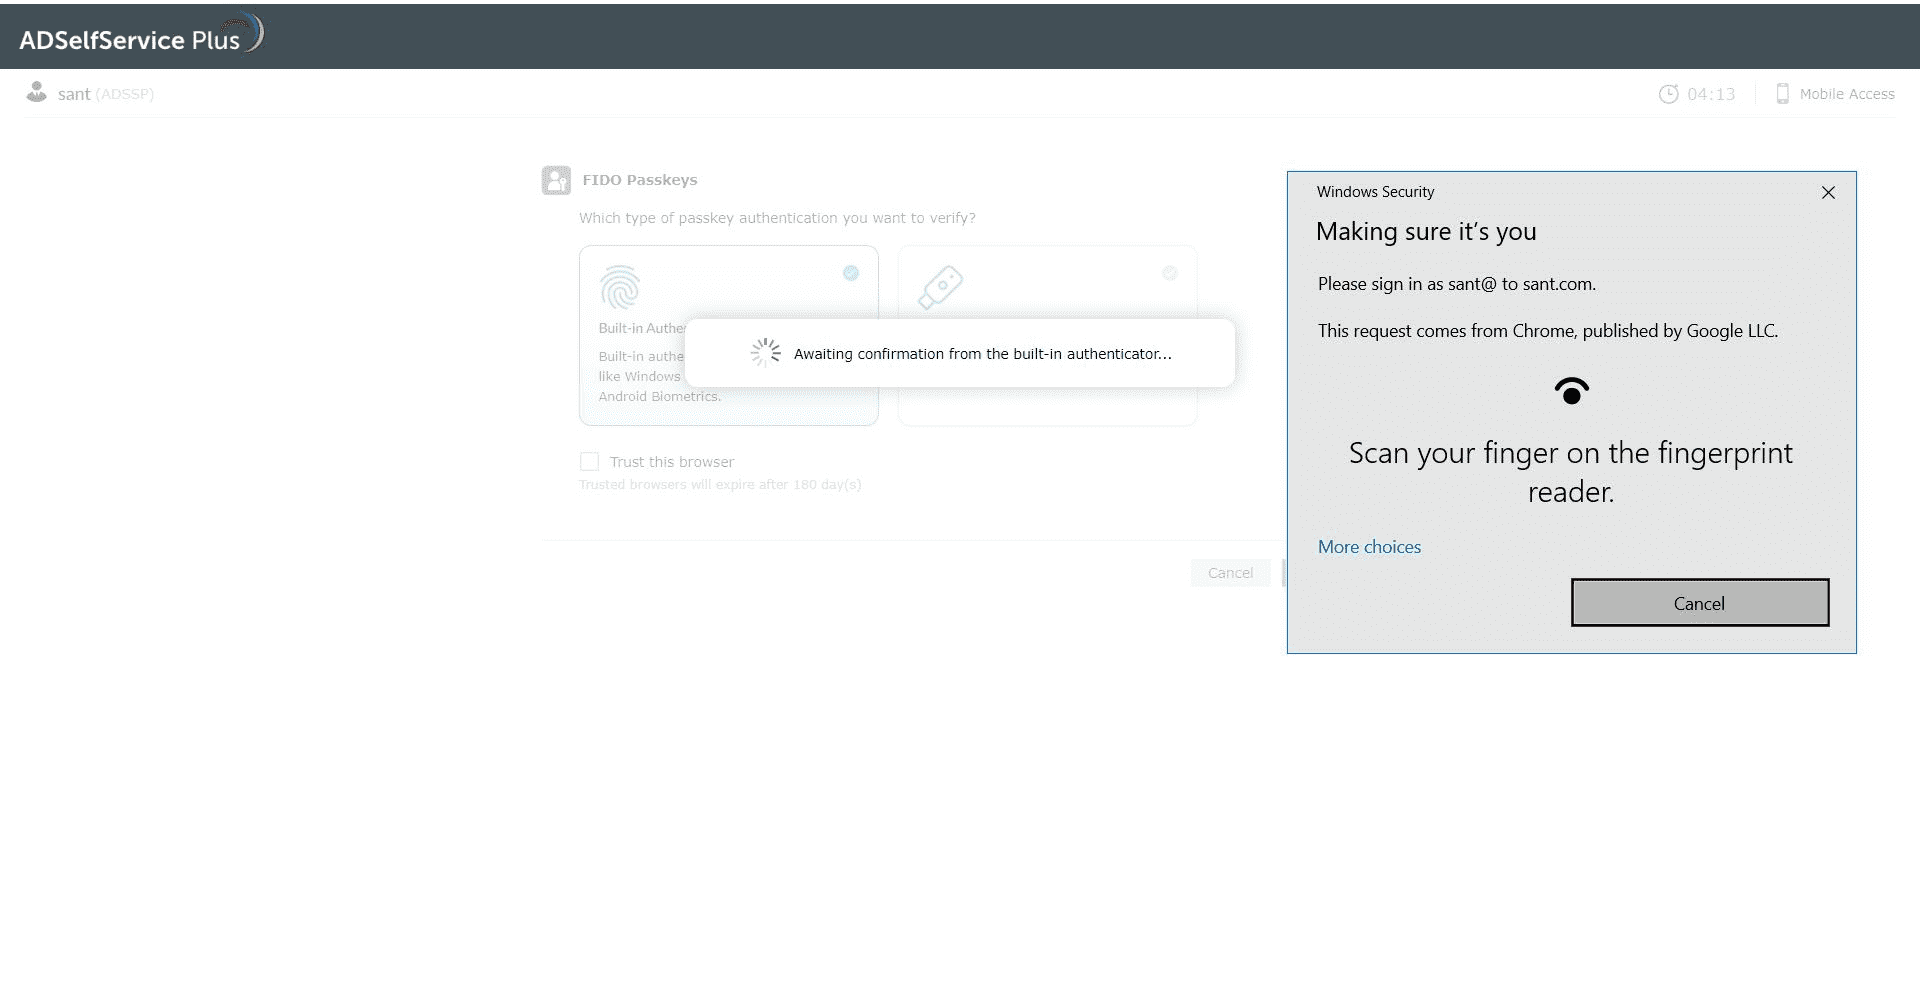Open the Mobile Access link
1920x998 pixels.
click(x=1847, y=94)
